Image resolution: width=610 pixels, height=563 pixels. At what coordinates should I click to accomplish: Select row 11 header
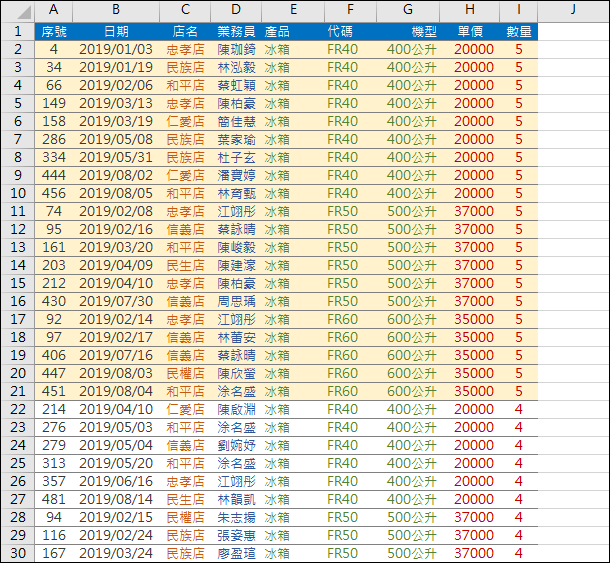(18, 211)
